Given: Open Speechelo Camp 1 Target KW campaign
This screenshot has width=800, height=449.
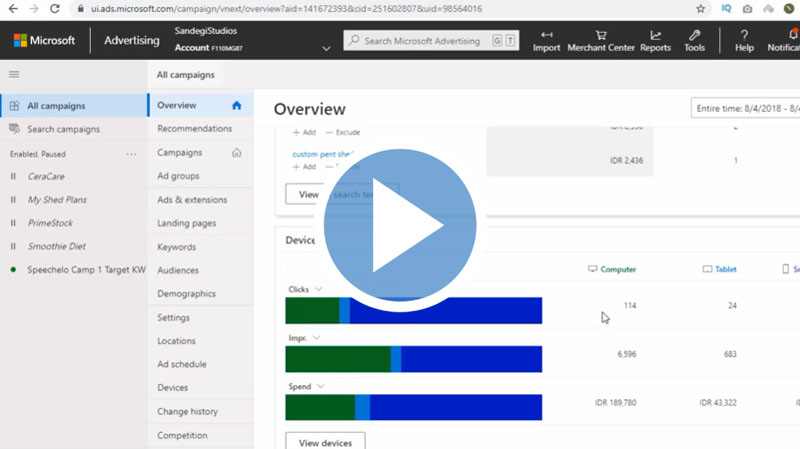Looking at the screenshot, I should pos(86,269).
